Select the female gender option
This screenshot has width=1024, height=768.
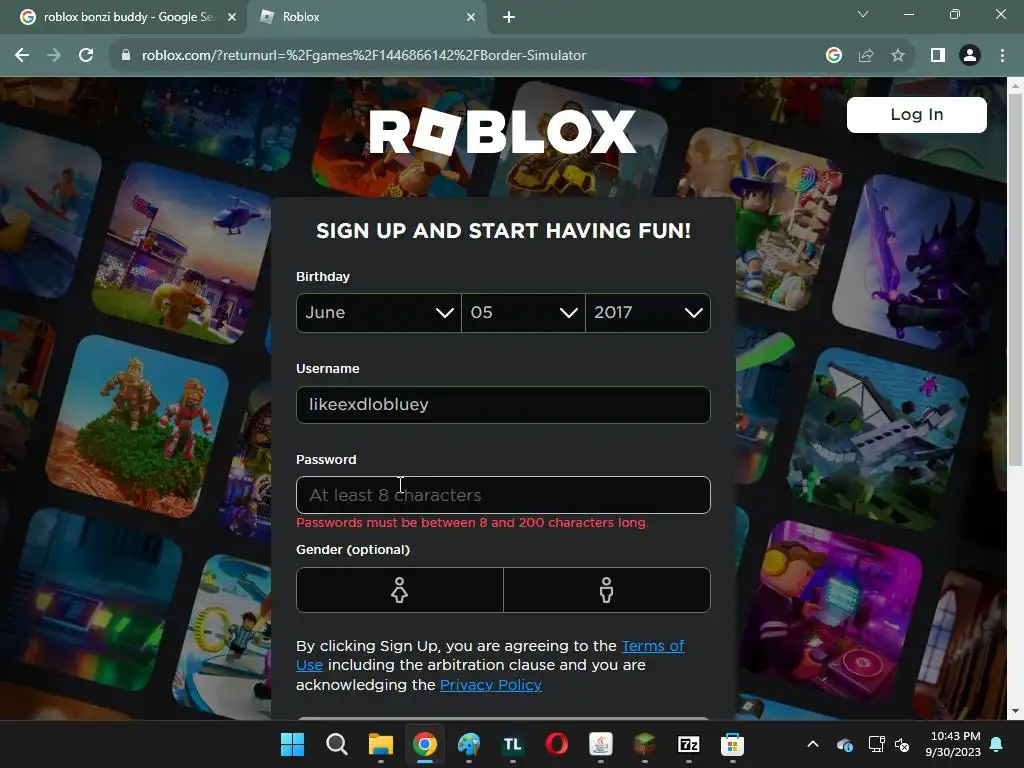click(400, 590)
